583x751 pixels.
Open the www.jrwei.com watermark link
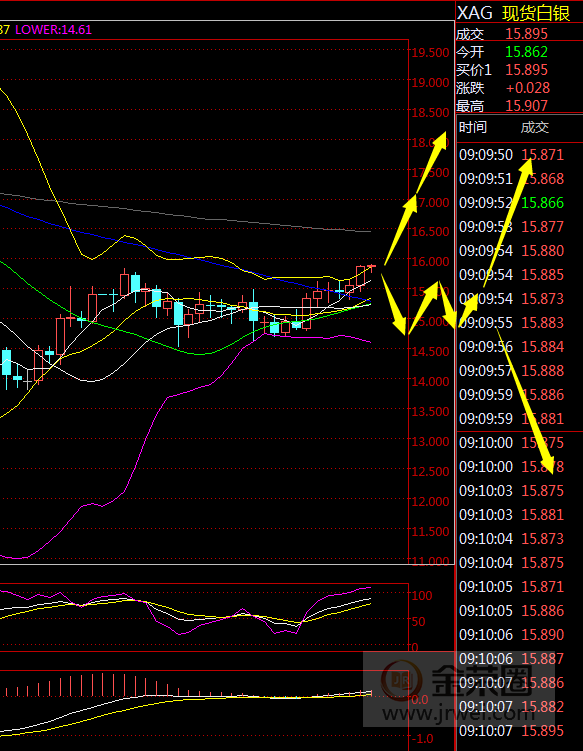(458, 715)
